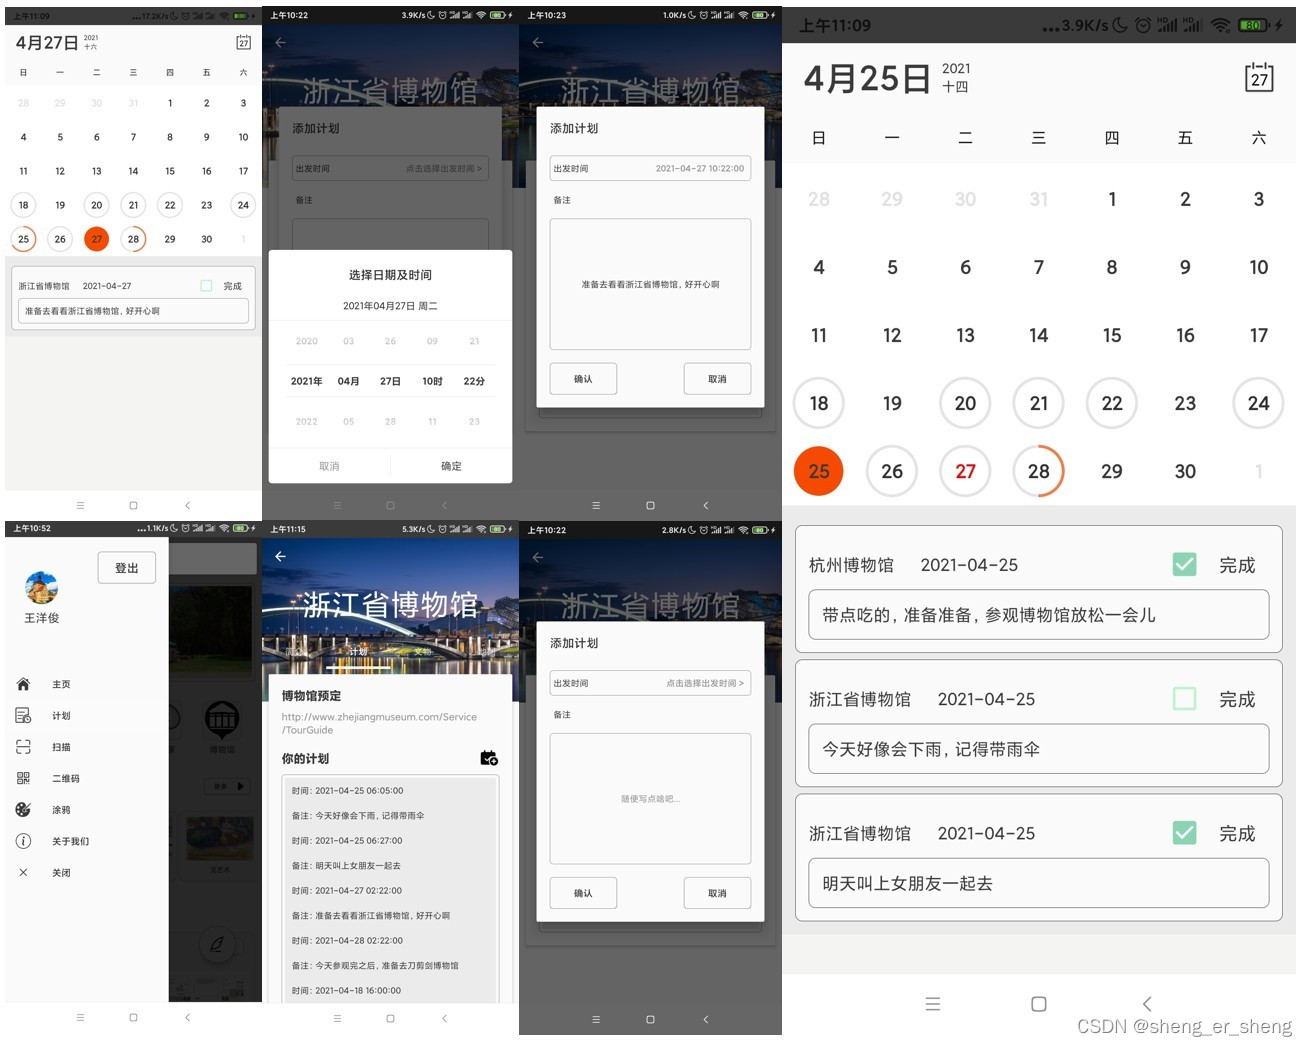
Task: Pick hour 11 in the date picker
Action: (x=432, y=422)
